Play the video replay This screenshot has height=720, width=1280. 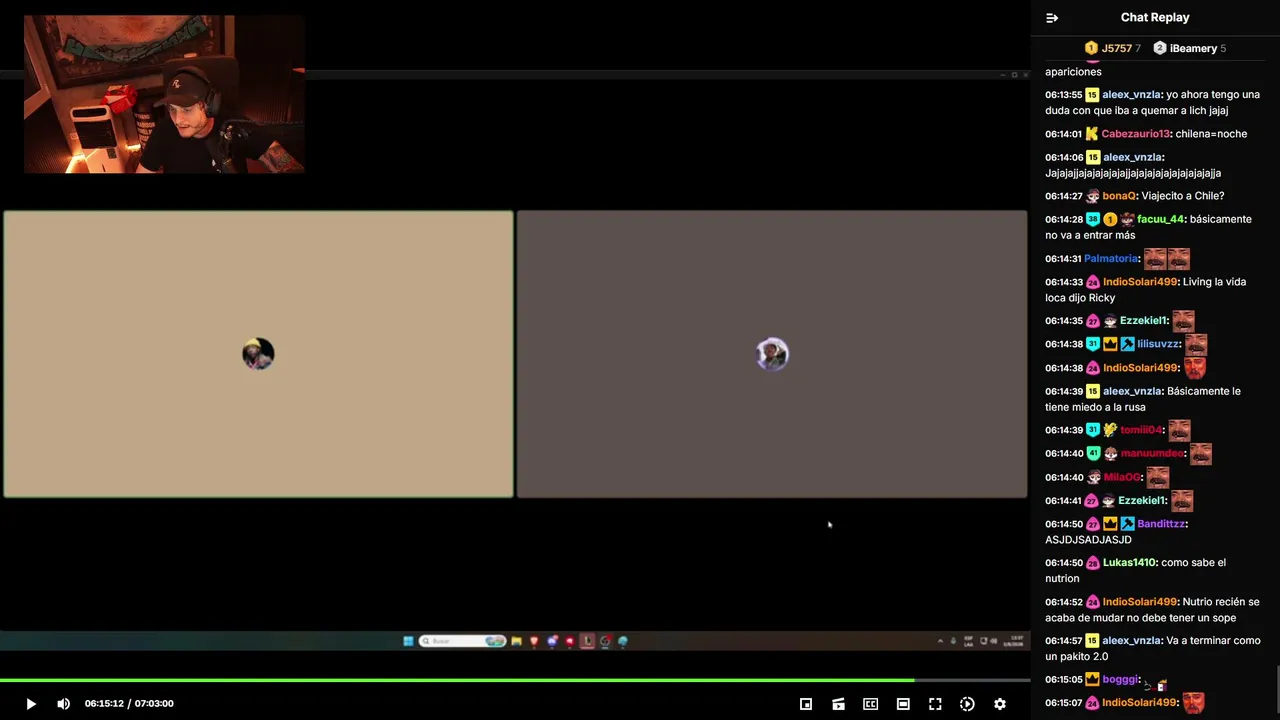pos(30,704)
